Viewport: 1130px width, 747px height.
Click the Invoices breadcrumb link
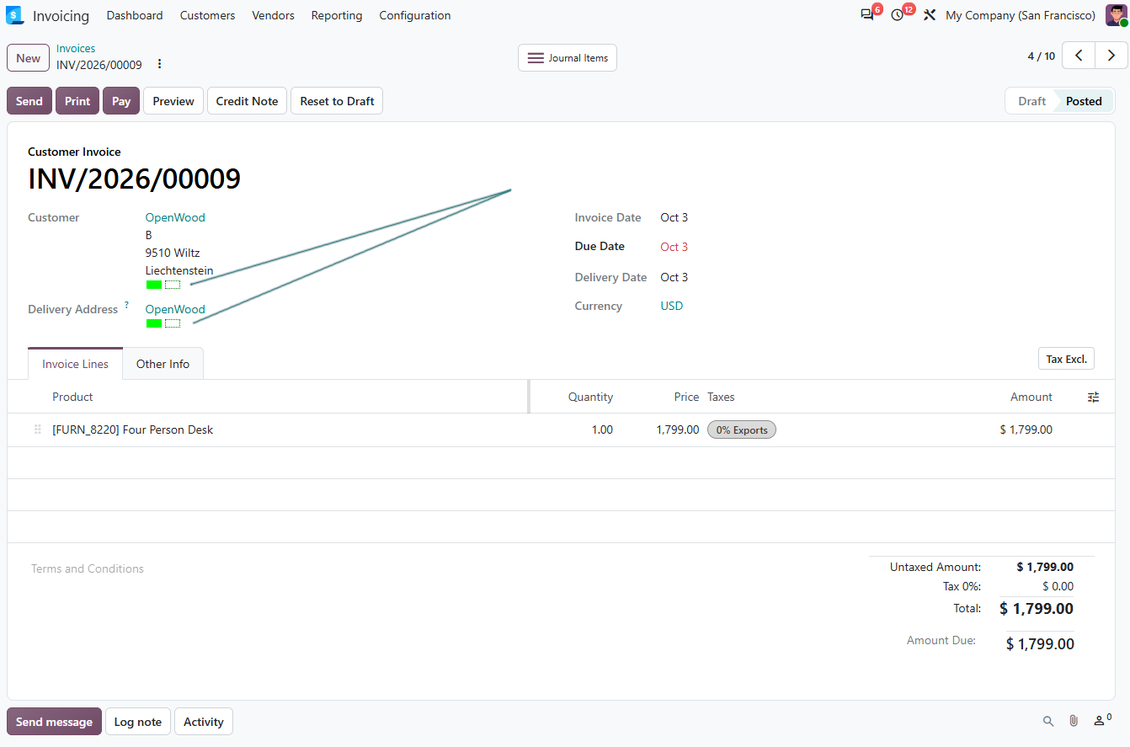tap(76, 48)
